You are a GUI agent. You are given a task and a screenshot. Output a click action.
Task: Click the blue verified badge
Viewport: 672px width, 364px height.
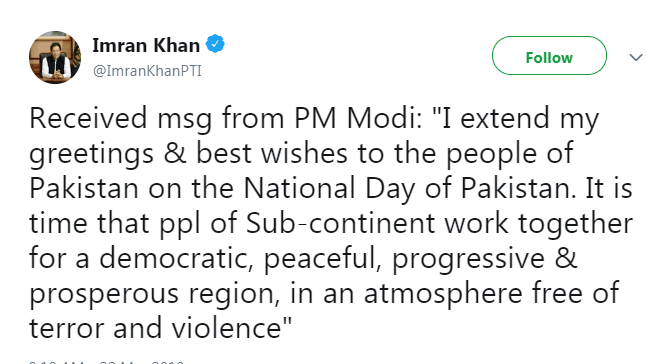coord(215,44)
